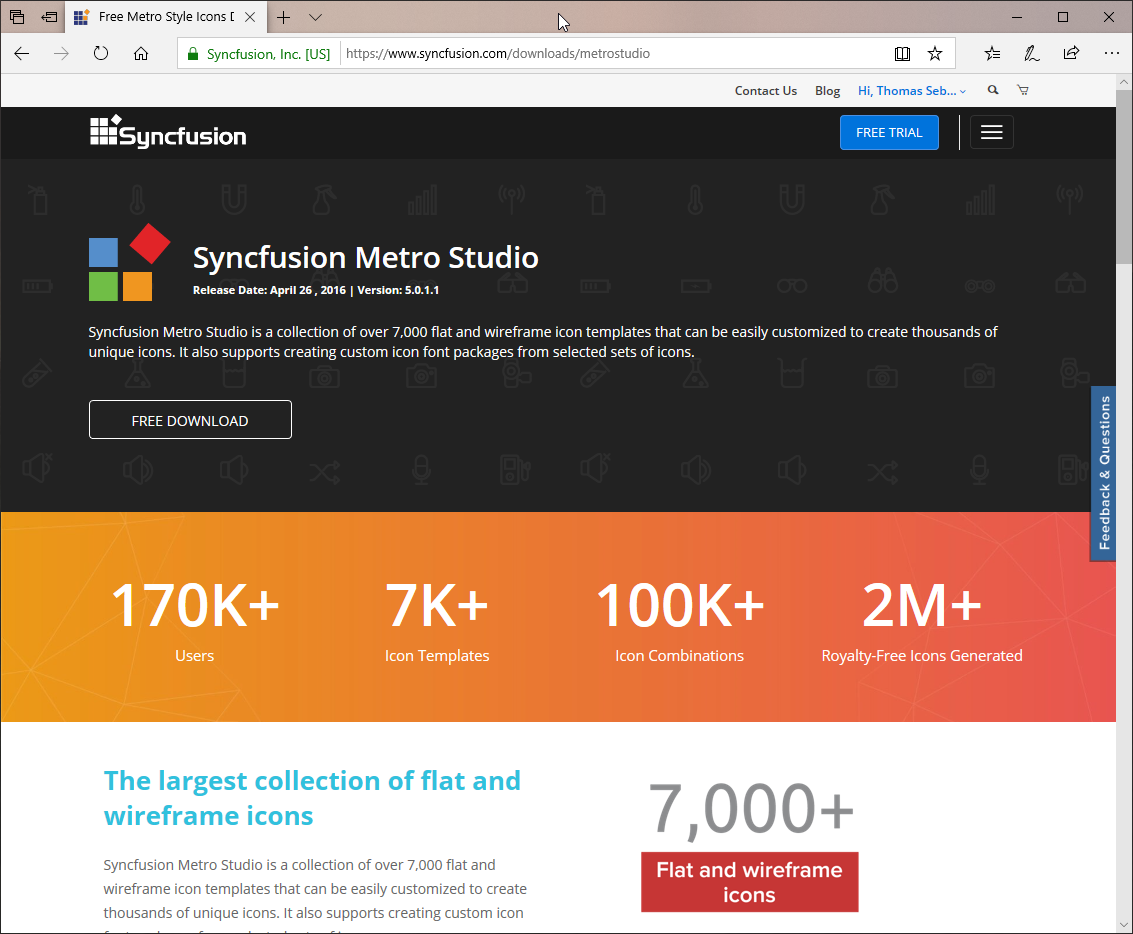
Task: Go to browser Home page icon
Action: tap(141, 54)
